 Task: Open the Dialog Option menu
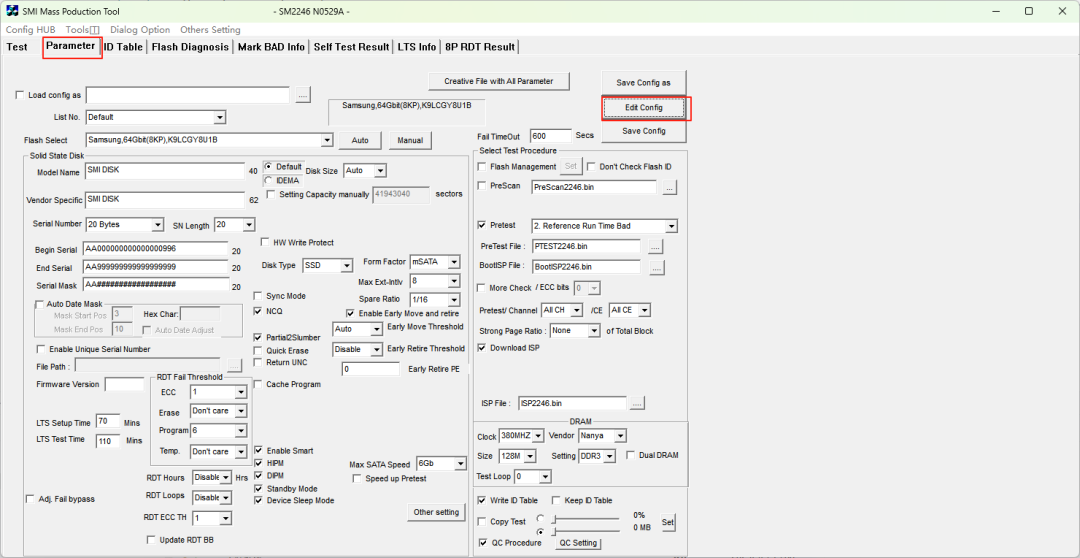point(140,30)
